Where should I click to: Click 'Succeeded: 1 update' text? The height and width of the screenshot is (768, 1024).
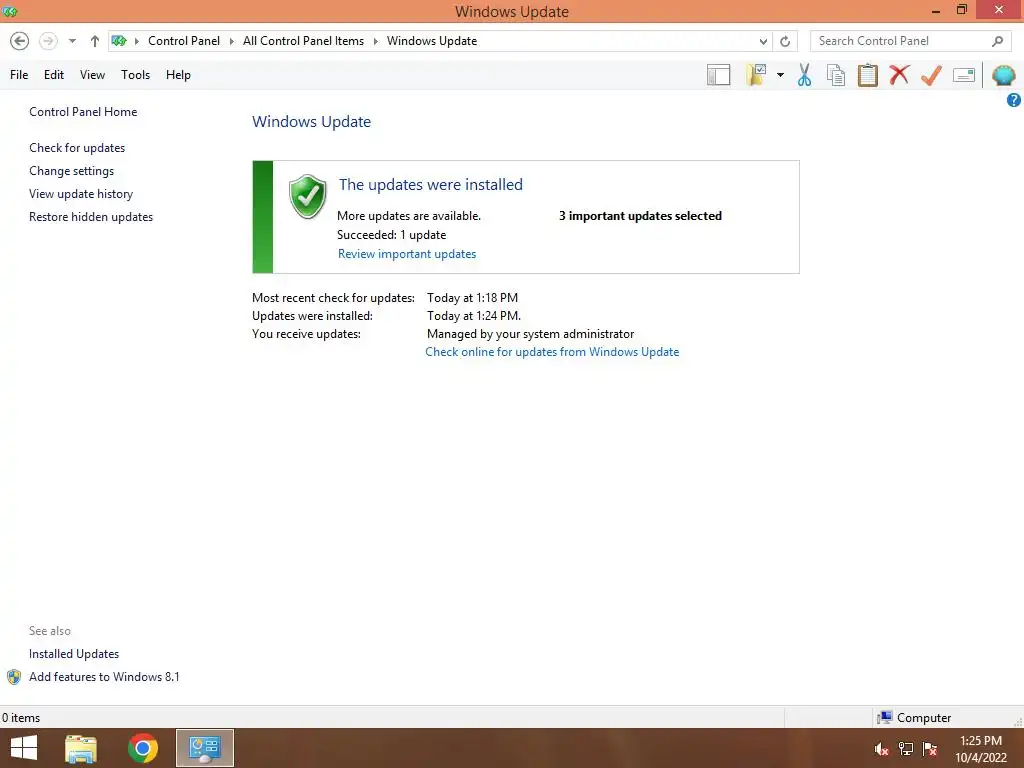pos(391,235)
